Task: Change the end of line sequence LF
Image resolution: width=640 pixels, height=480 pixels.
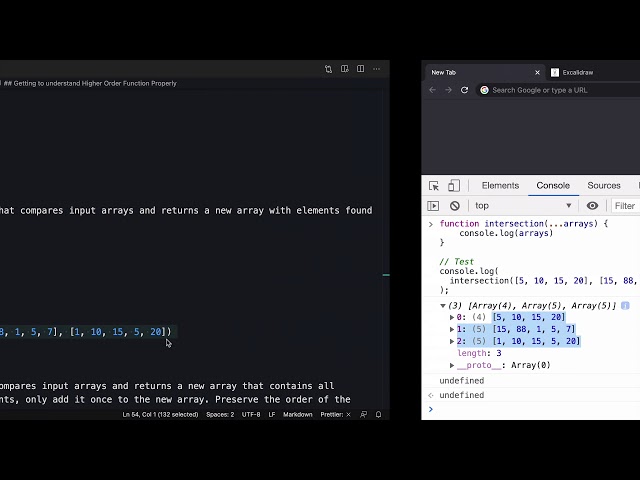Action: 271,414
